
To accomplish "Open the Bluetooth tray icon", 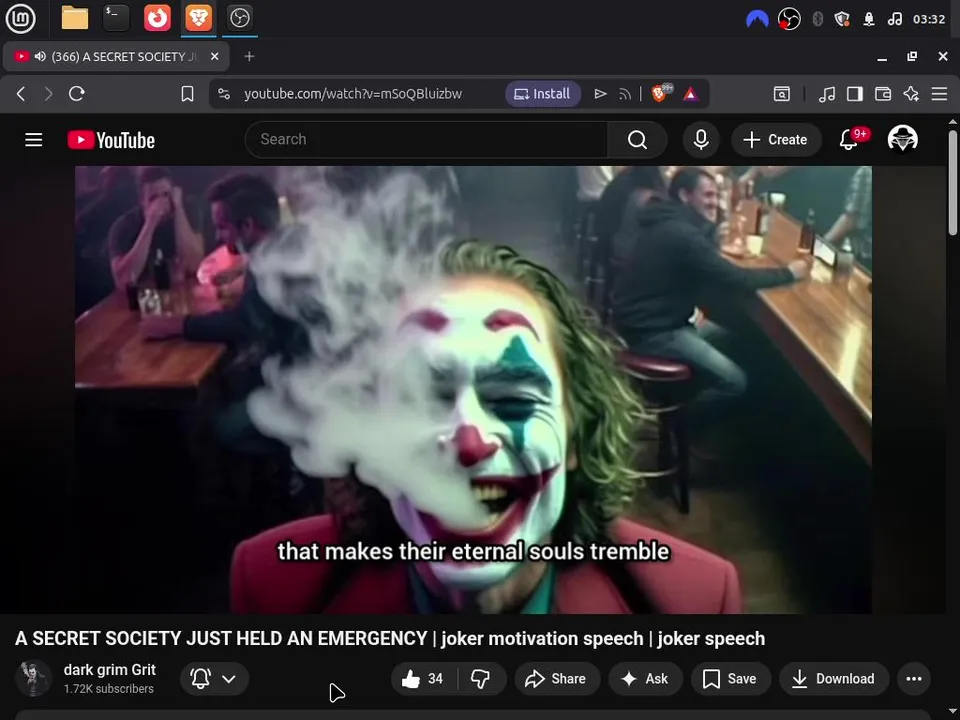I will coord(817,20).
